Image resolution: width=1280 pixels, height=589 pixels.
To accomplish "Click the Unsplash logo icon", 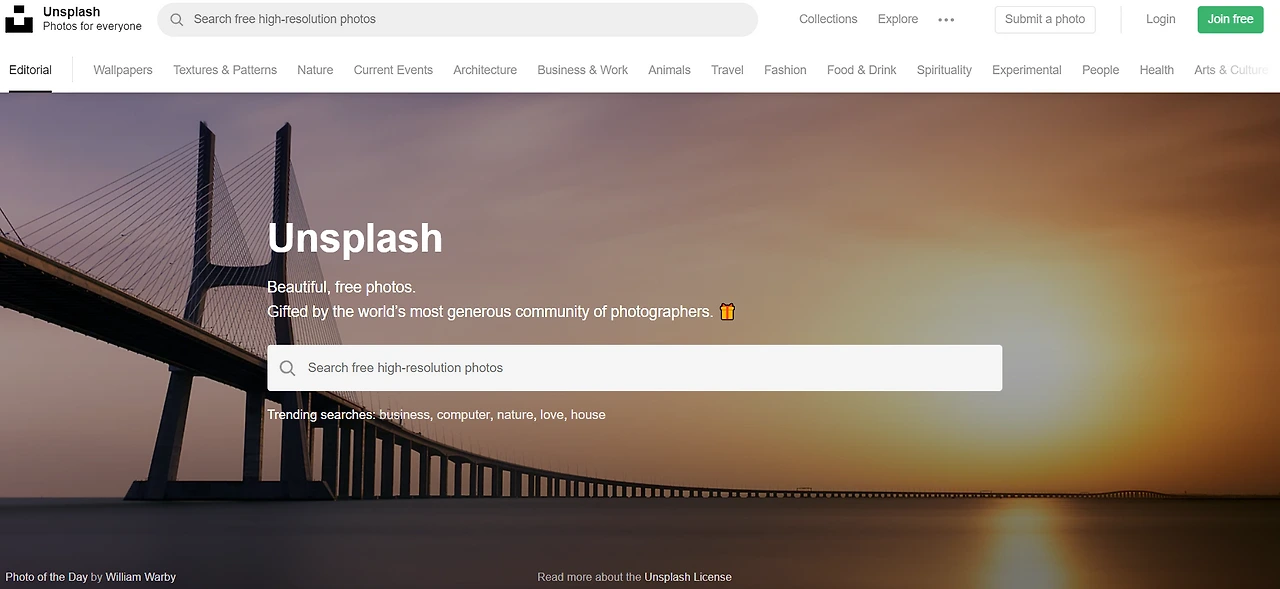I will 19,19.
